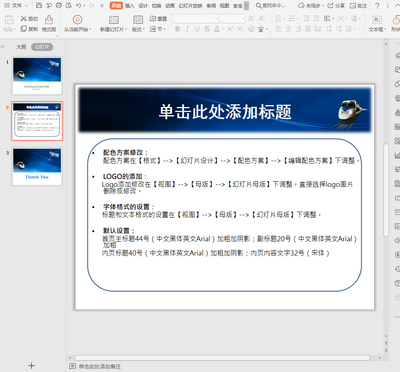Select the Format Painter (格式刷) brush
The image size is (400, 372).
coord(49,20)
